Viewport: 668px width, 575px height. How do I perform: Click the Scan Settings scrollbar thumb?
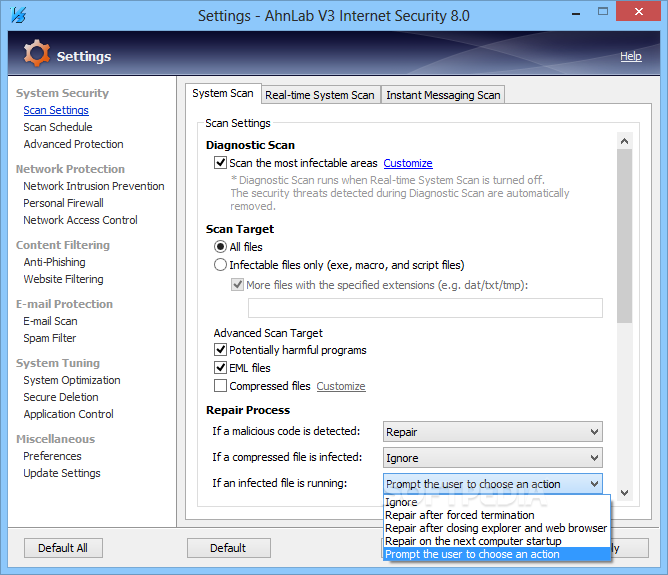(x=625, y=236)
